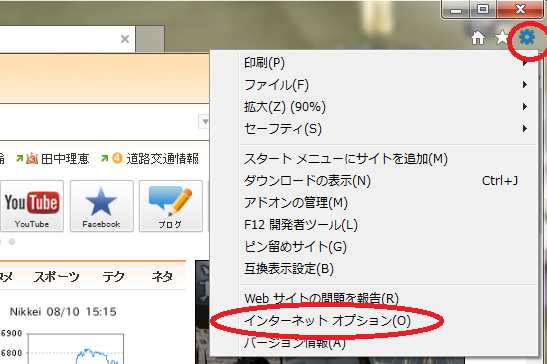Switch to the テク news tab

point(113,276)
